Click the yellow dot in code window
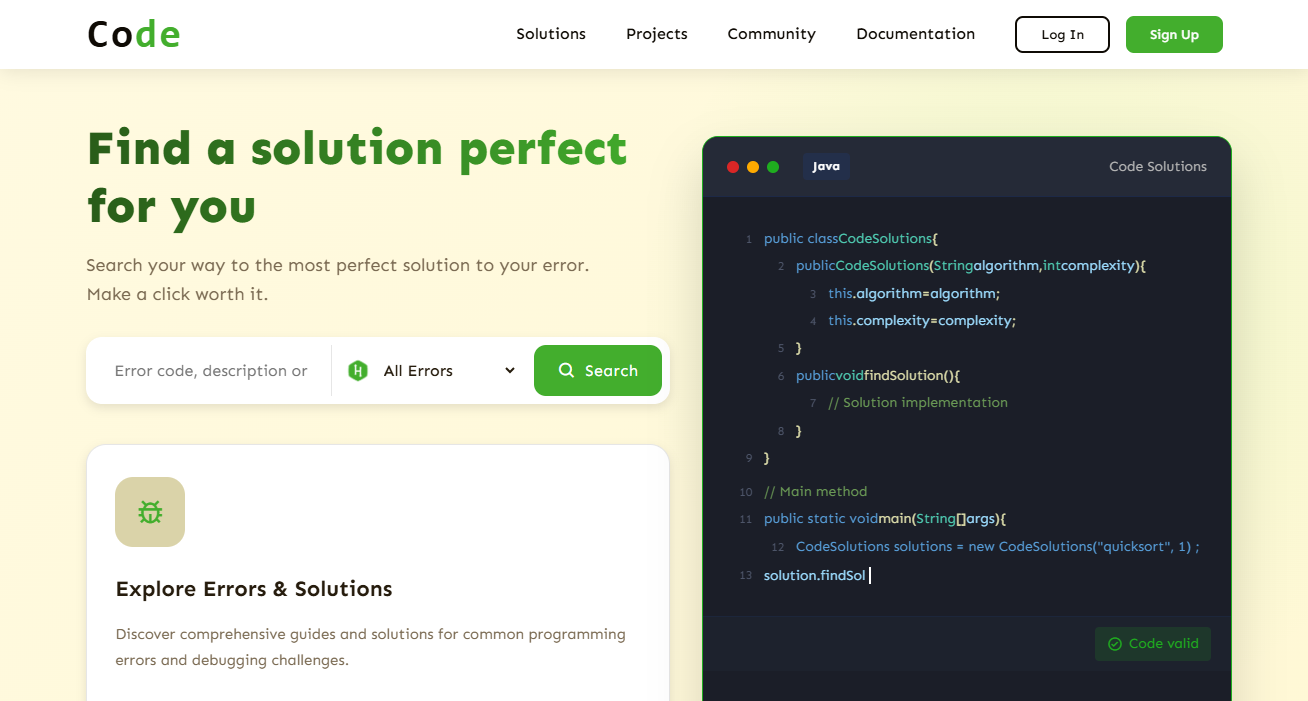Viewport: 1308px width, 701px height. tap(753, 167)
